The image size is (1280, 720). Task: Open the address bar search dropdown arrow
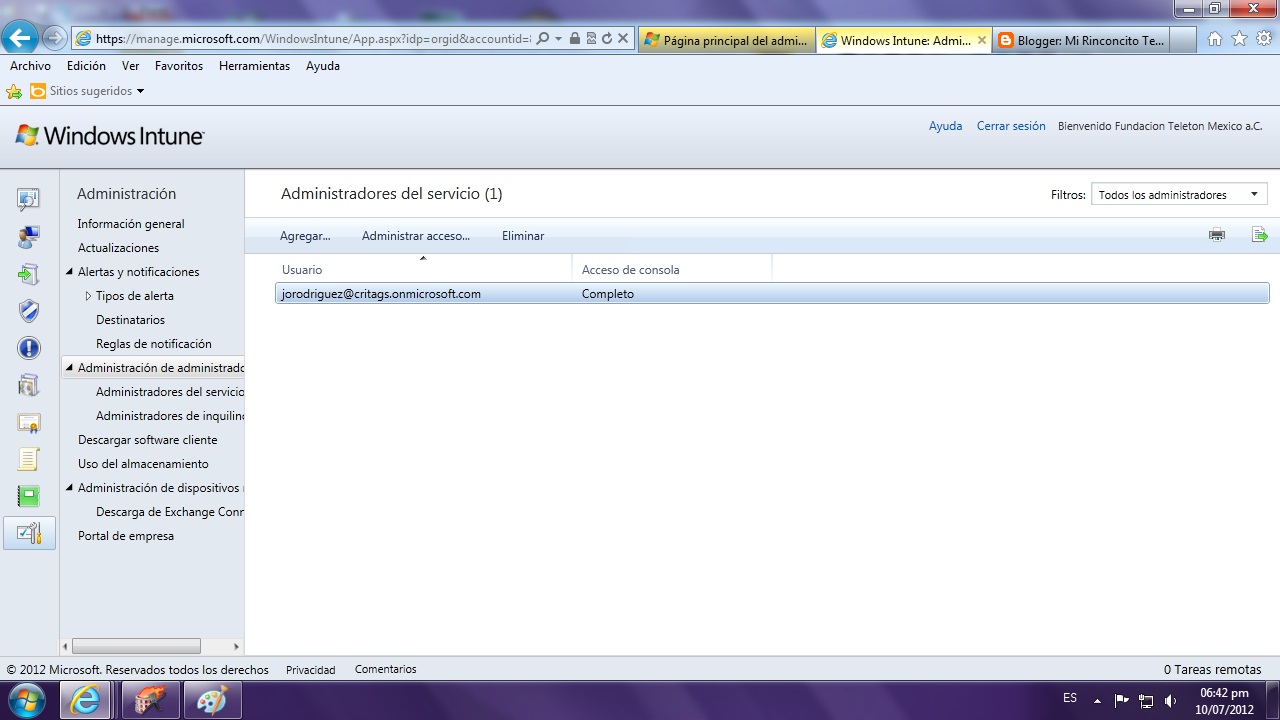tap(558, 38)
